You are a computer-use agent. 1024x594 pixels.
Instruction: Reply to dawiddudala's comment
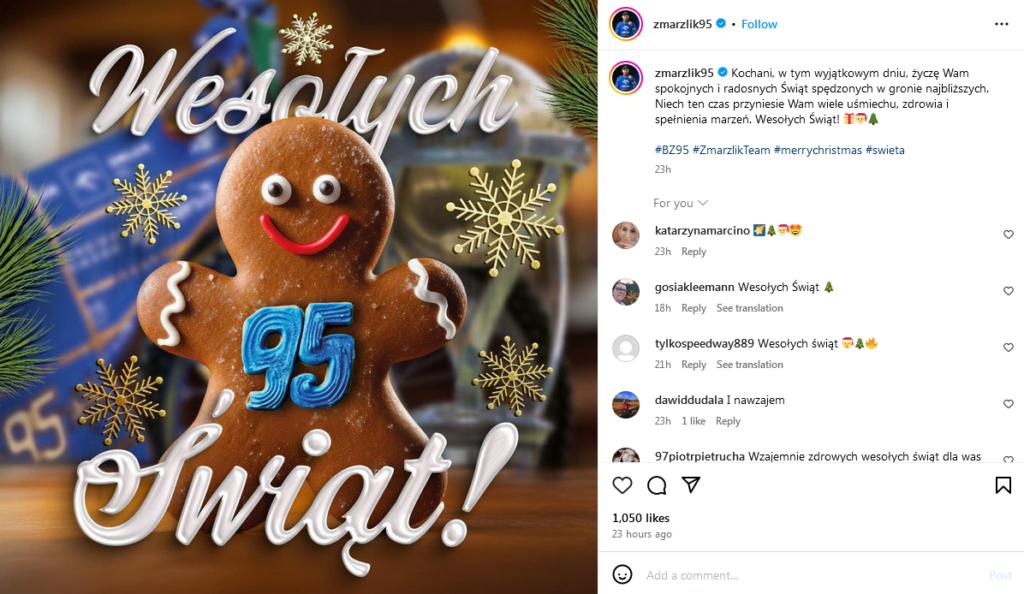[728, 422]
